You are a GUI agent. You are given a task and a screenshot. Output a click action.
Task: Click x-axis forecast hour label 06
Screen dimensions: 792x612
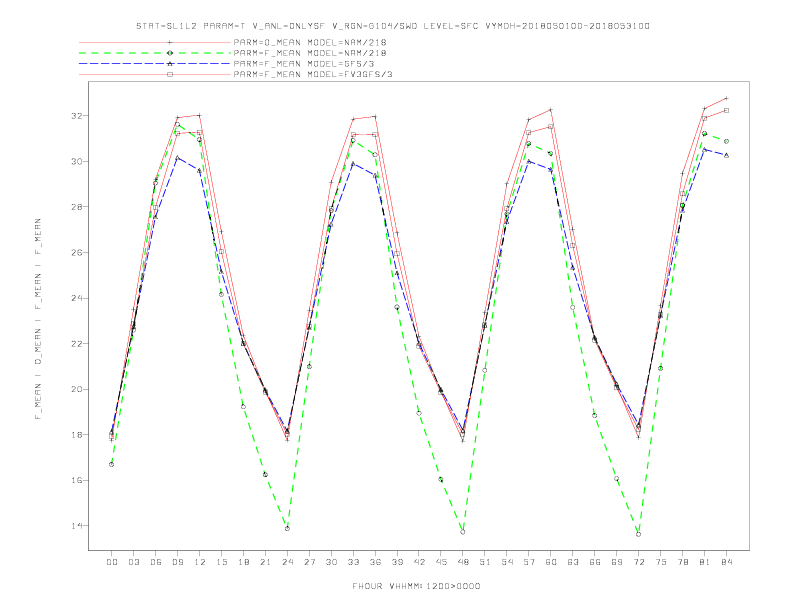coord(156,562)
